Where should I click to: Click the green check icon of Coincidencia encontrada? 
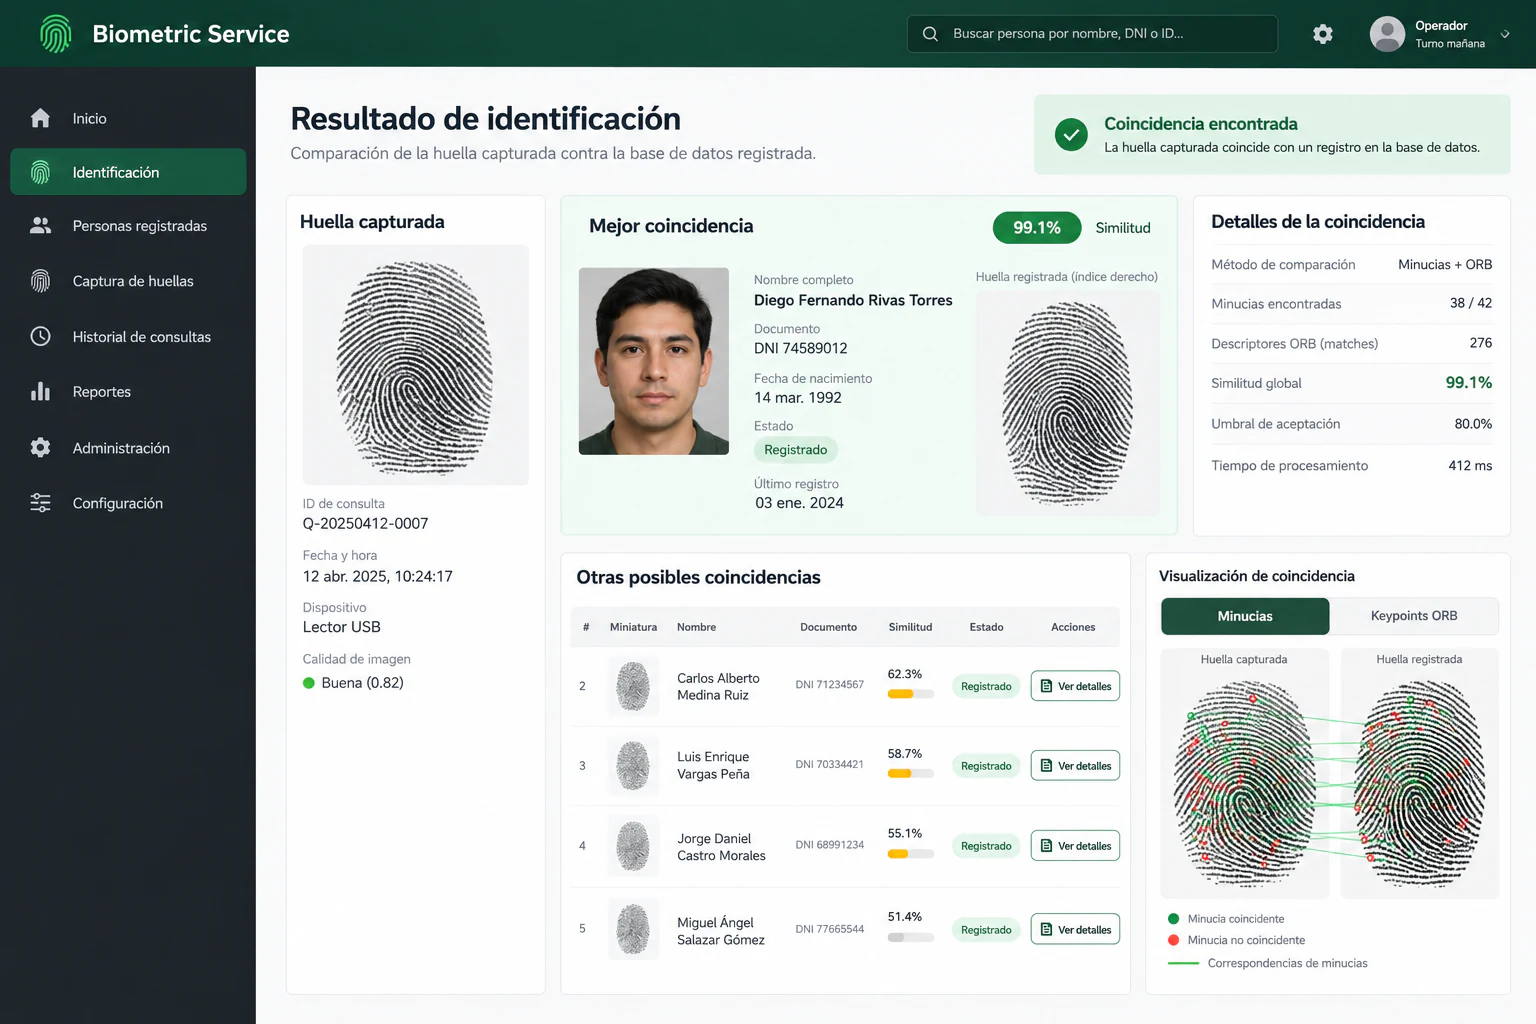pos(1071,134)
